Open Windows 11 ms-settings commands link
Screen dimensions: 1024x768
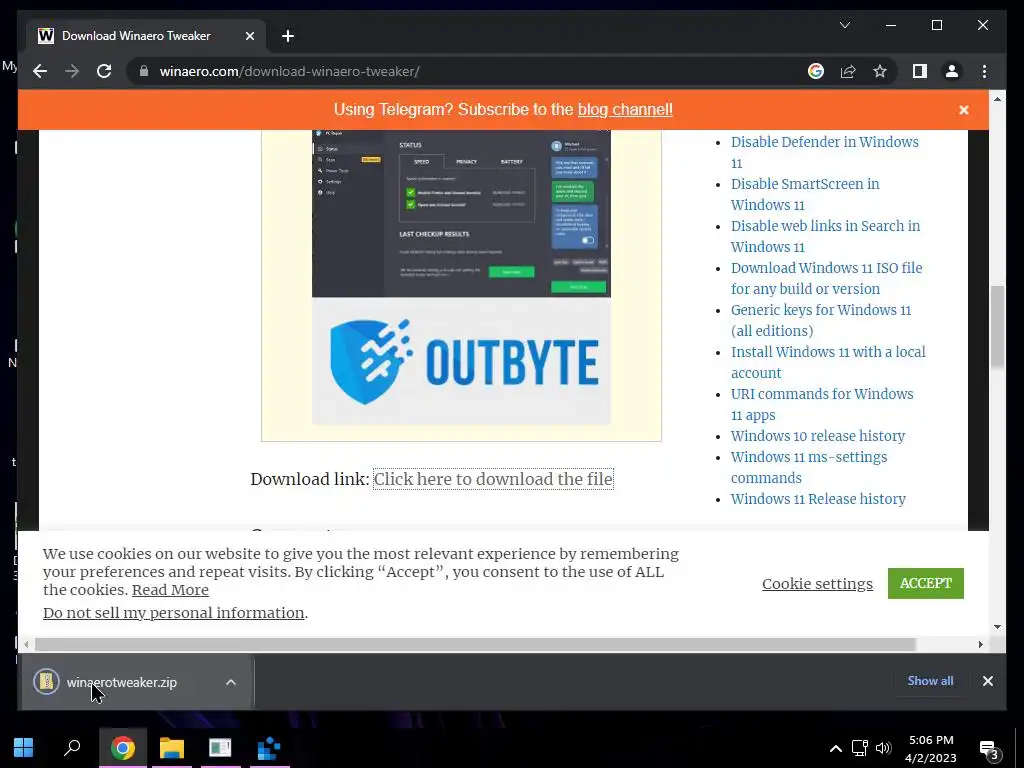[808, 467]
